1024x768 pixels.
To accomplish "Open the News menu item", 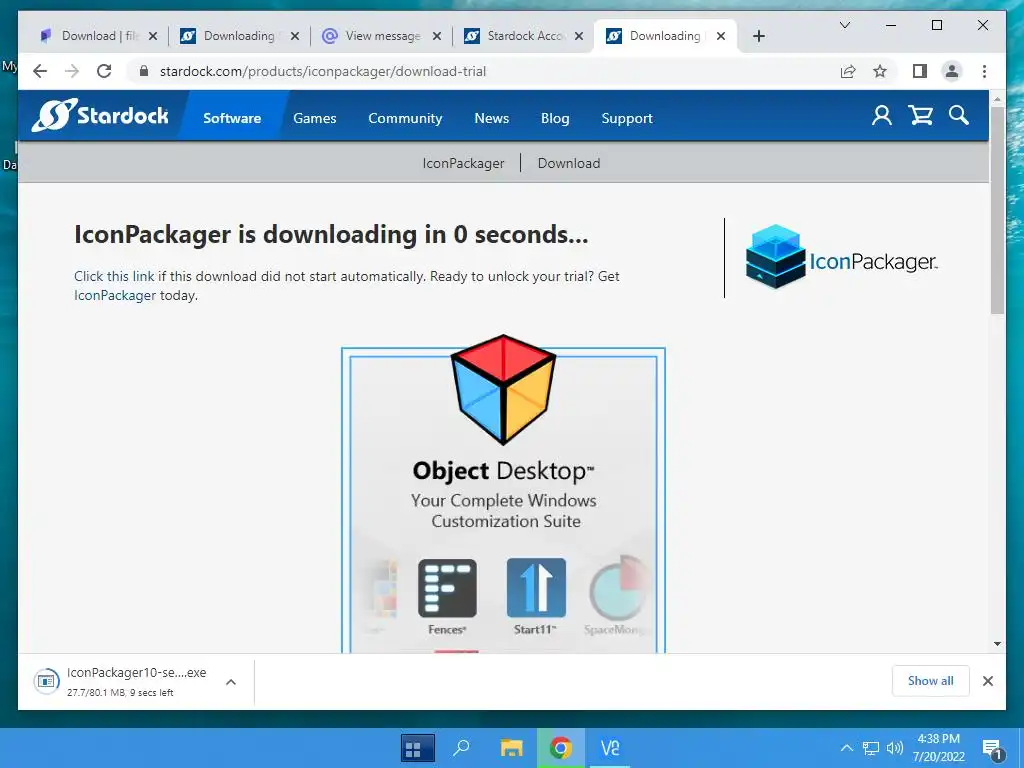I will 492,118.
